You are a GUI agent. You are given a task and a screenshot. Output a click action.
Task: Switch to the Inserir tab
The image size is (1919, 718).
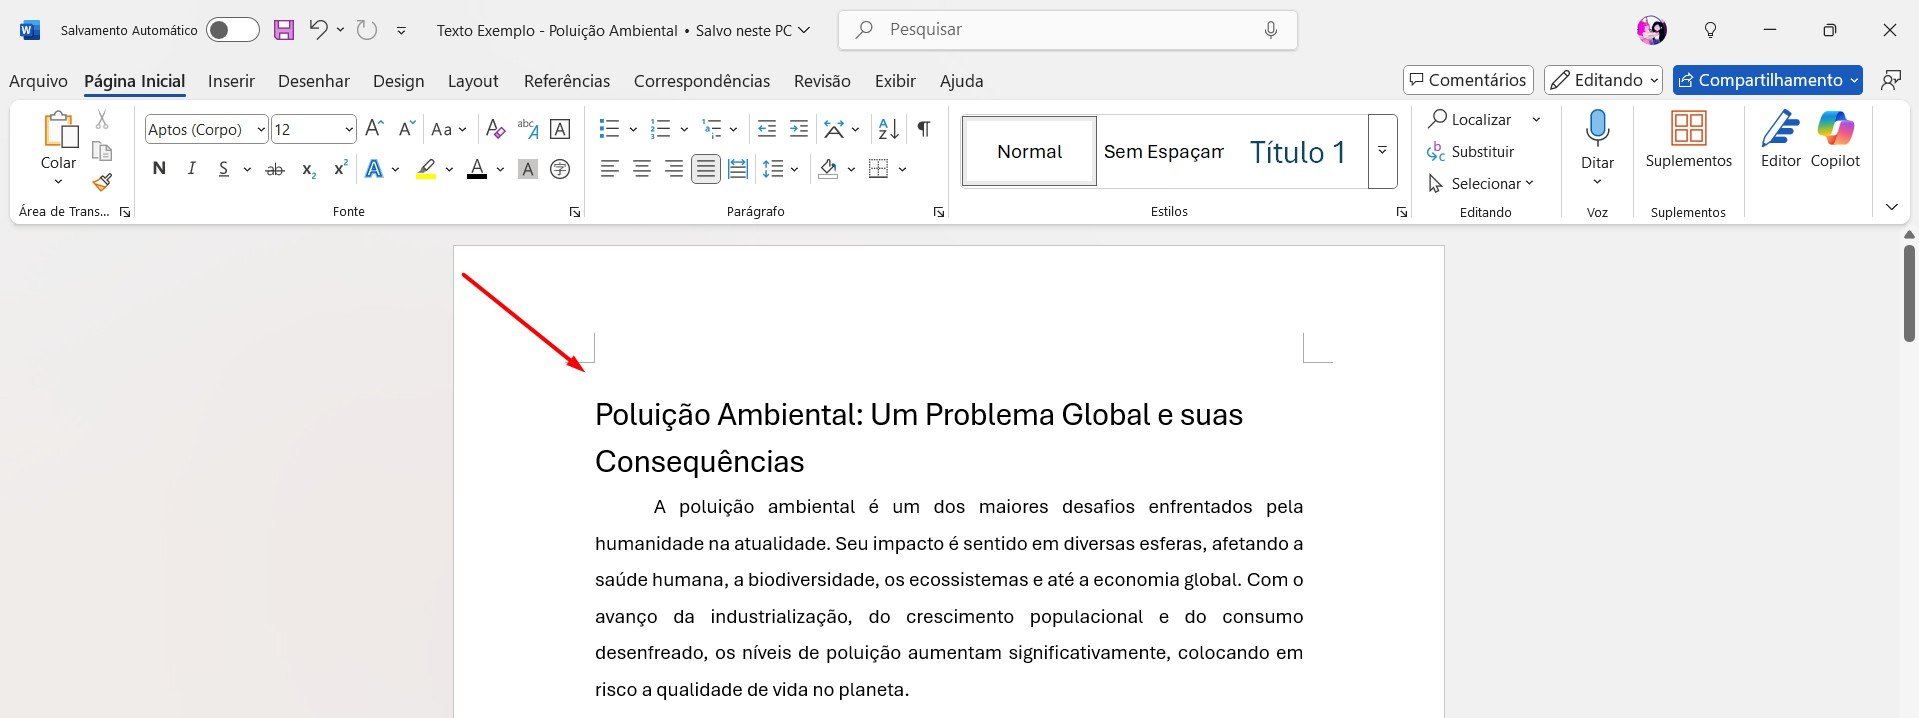click(231, 81)
